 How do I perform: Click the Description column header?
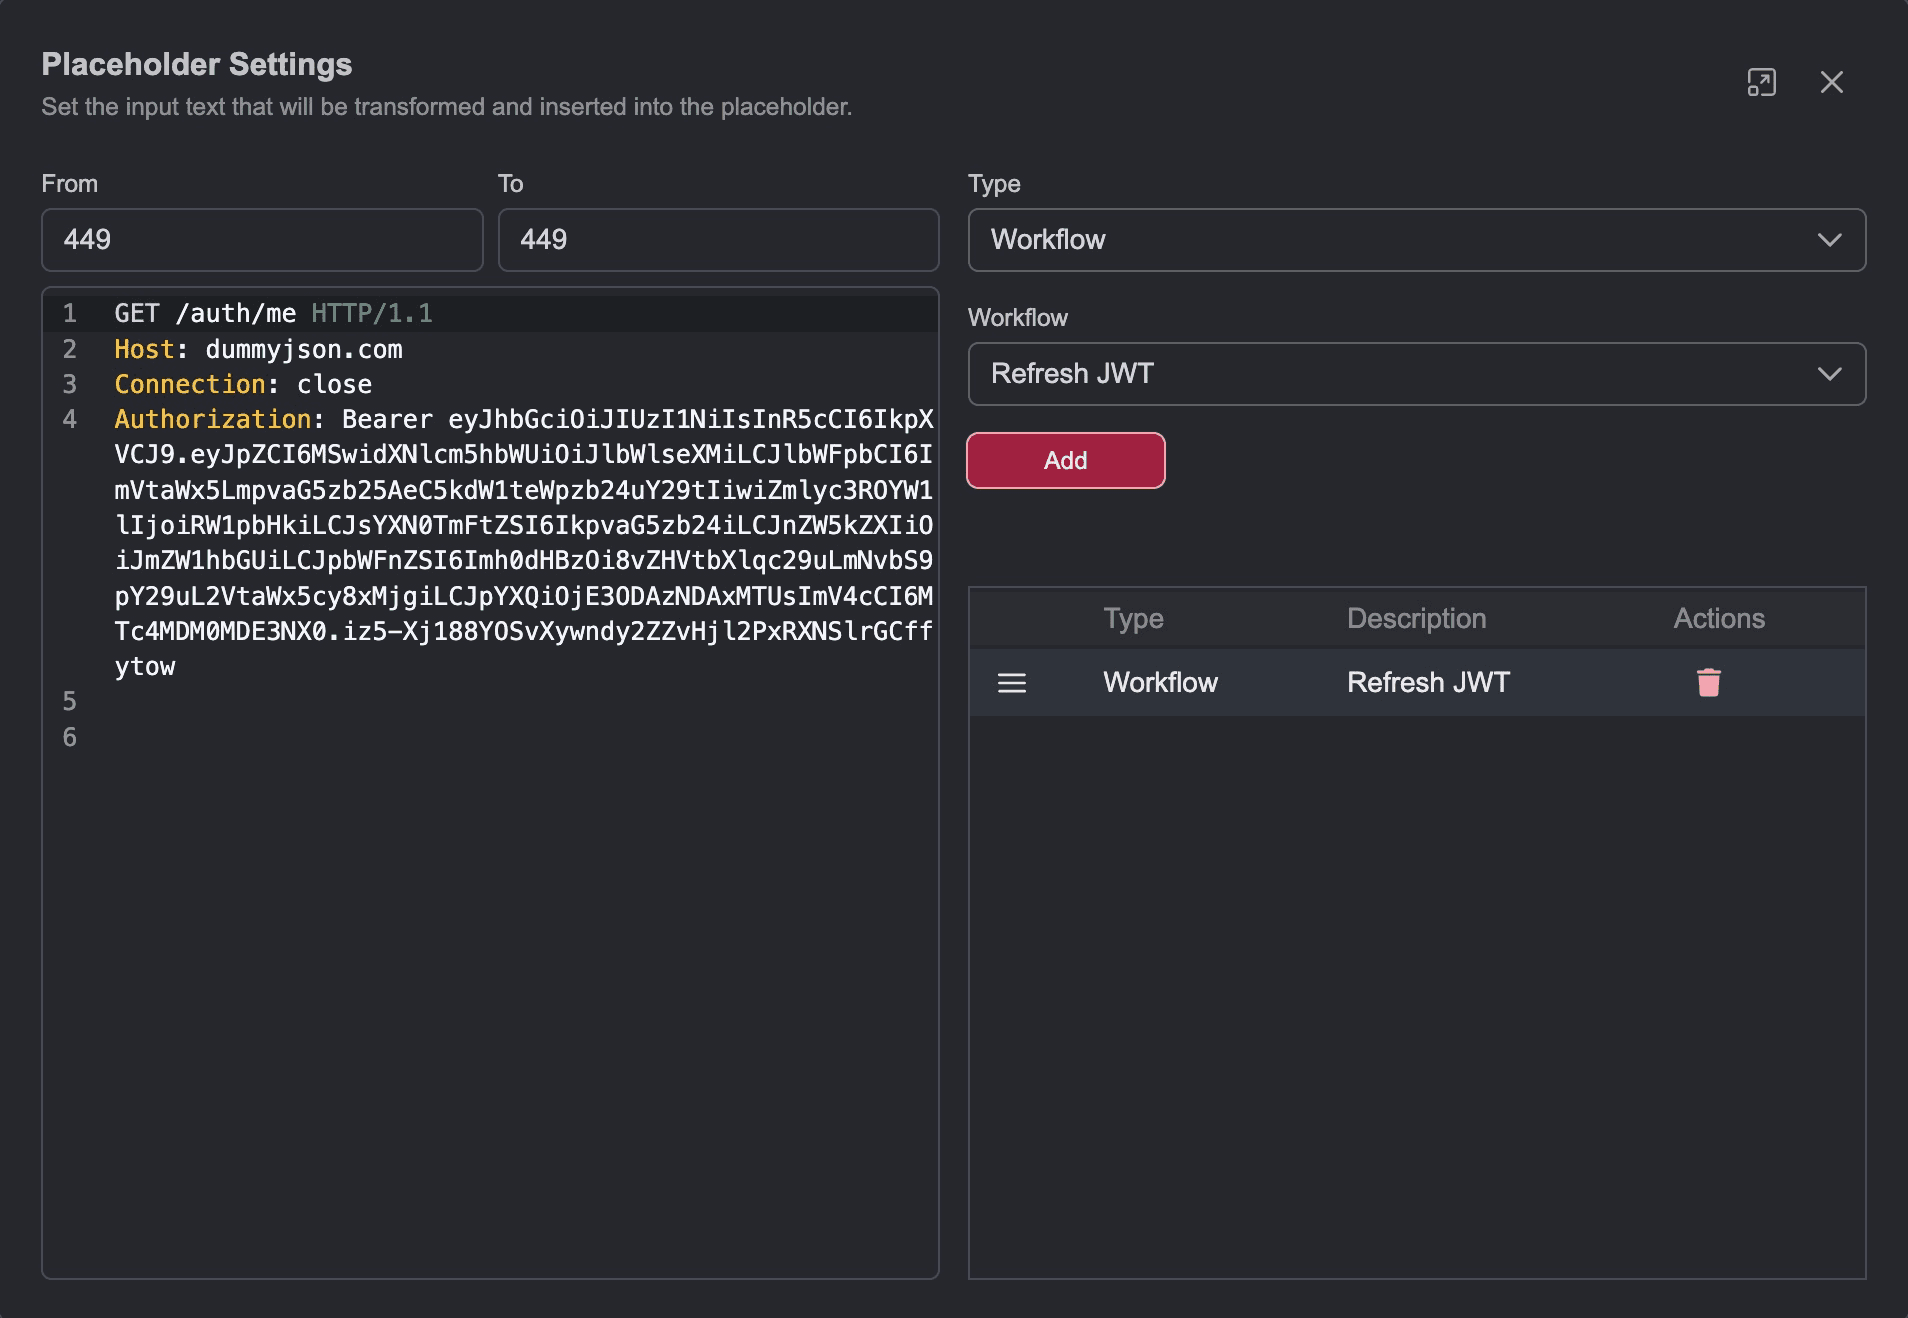pyautogui.click(x=1416, y=618)
